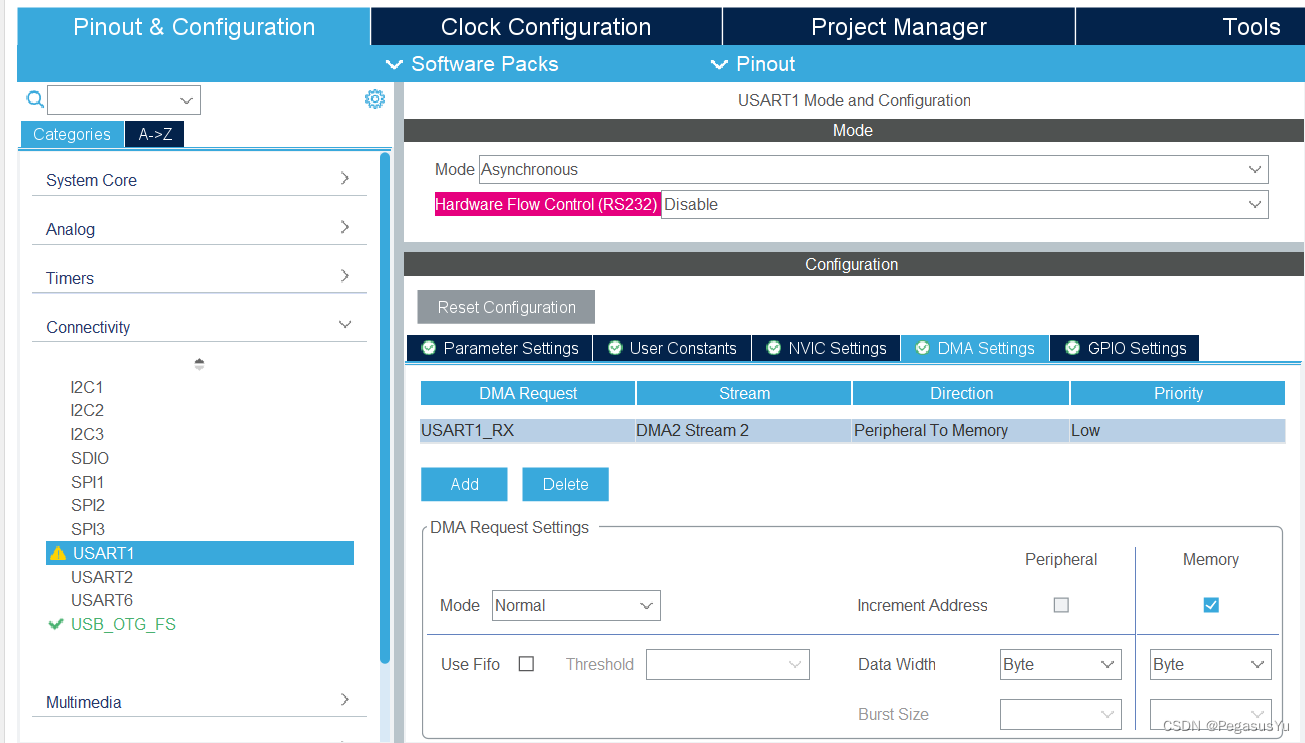The image size is (1305, 743).
Task: Open the settings gear icon
Action: [x=375, y=99]
